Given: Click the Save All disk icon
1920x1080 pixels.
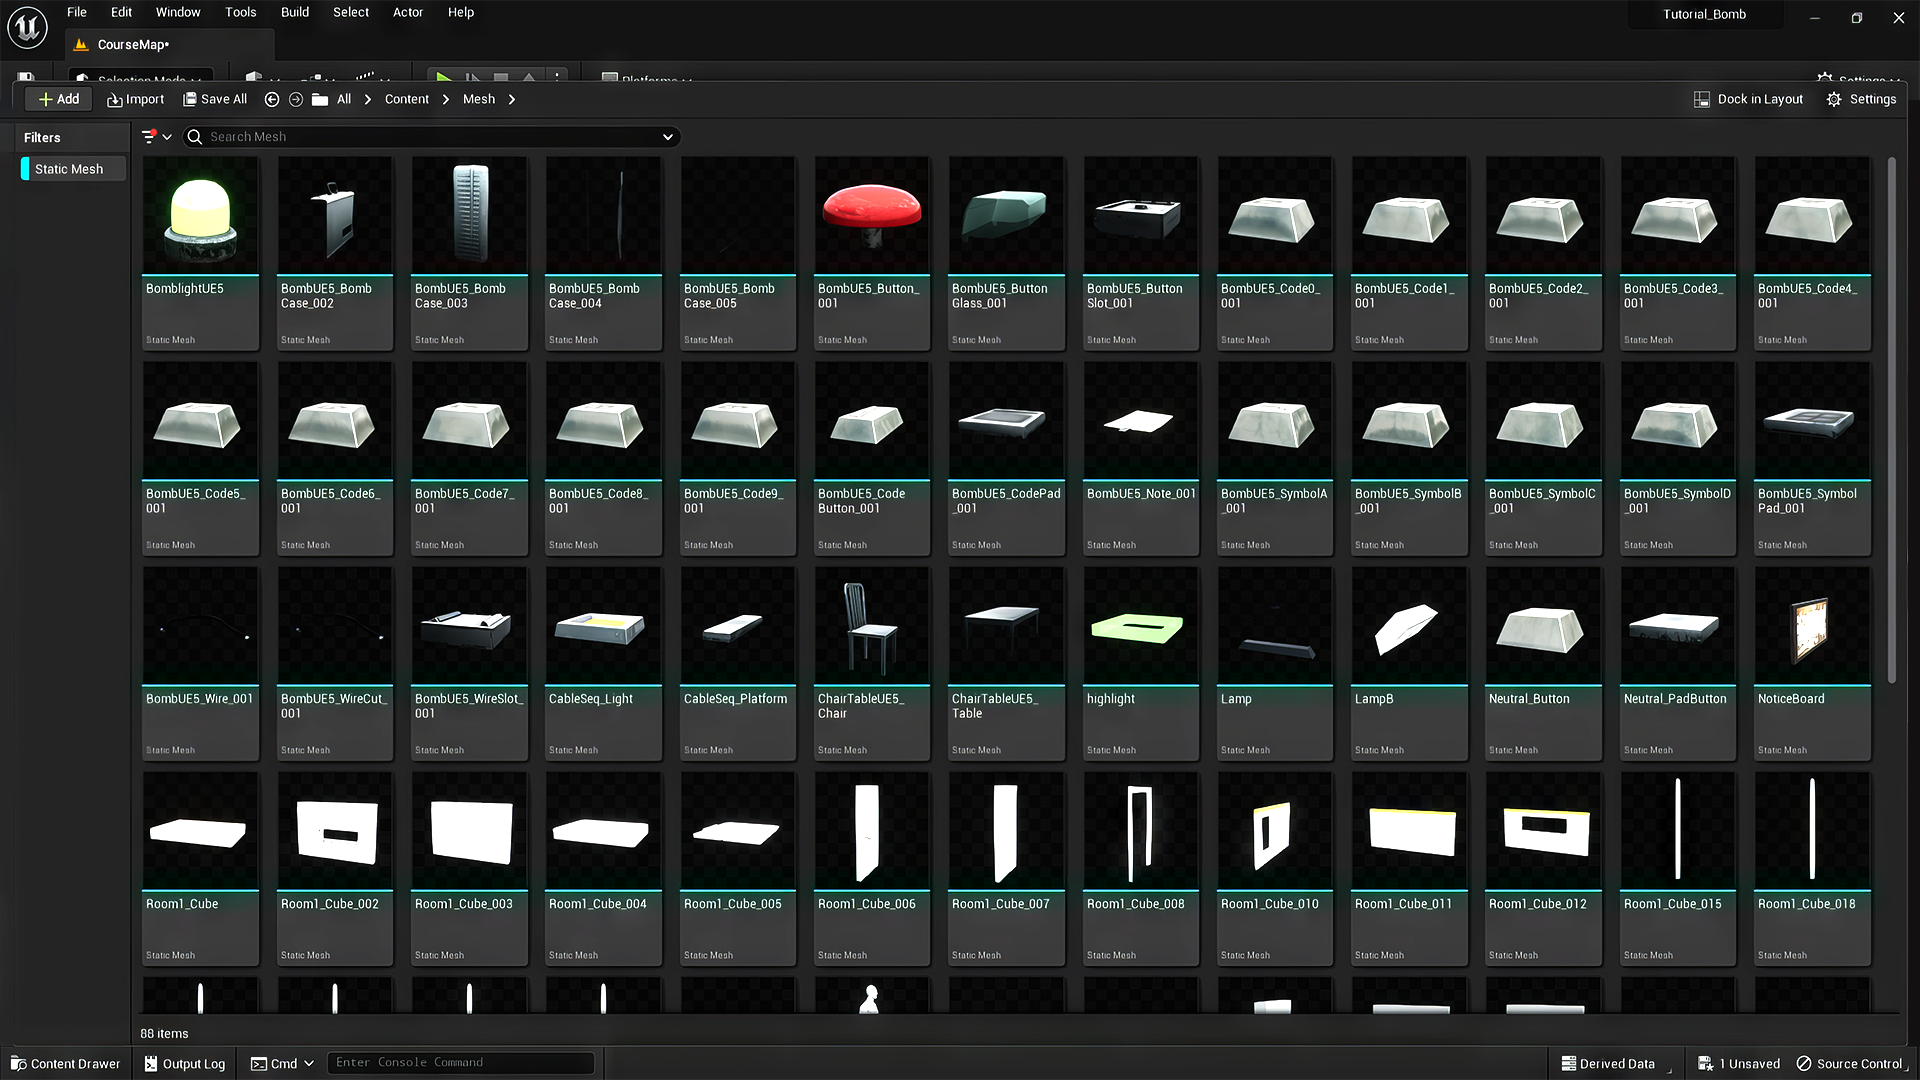Looking at the screenshot, I should pos(189,99).
